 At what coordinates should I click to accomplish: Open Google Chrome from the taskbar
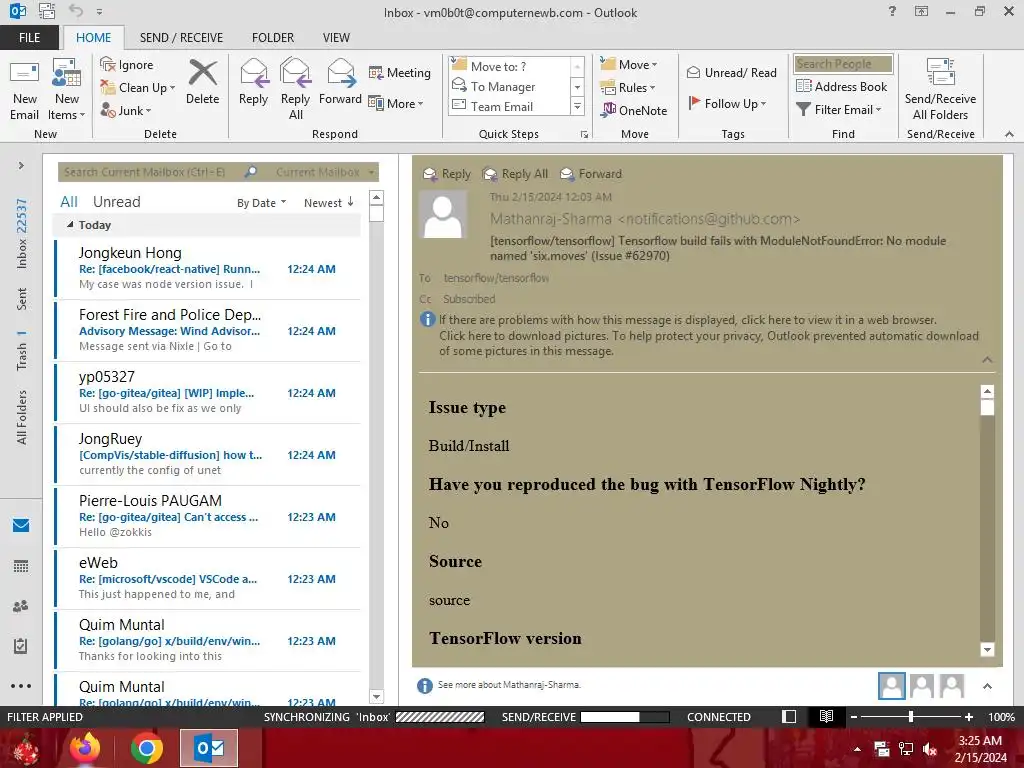[146, 748]
